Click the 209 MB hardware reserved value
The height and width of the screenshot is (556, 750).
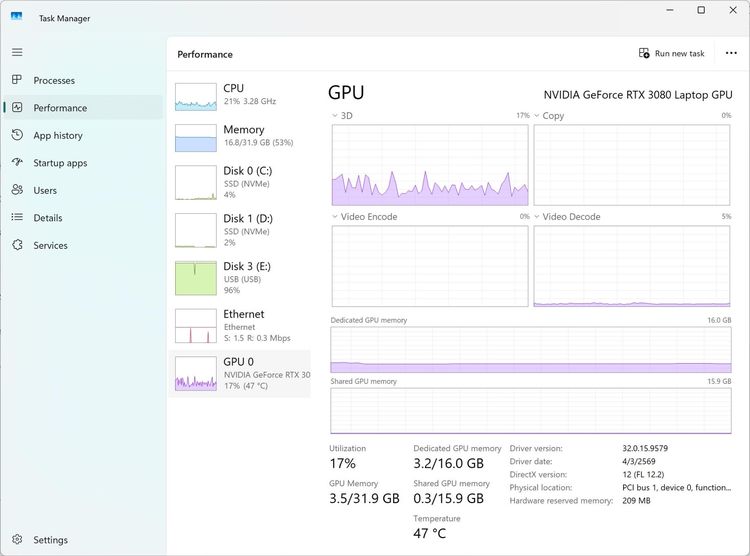tap(636, 500)
